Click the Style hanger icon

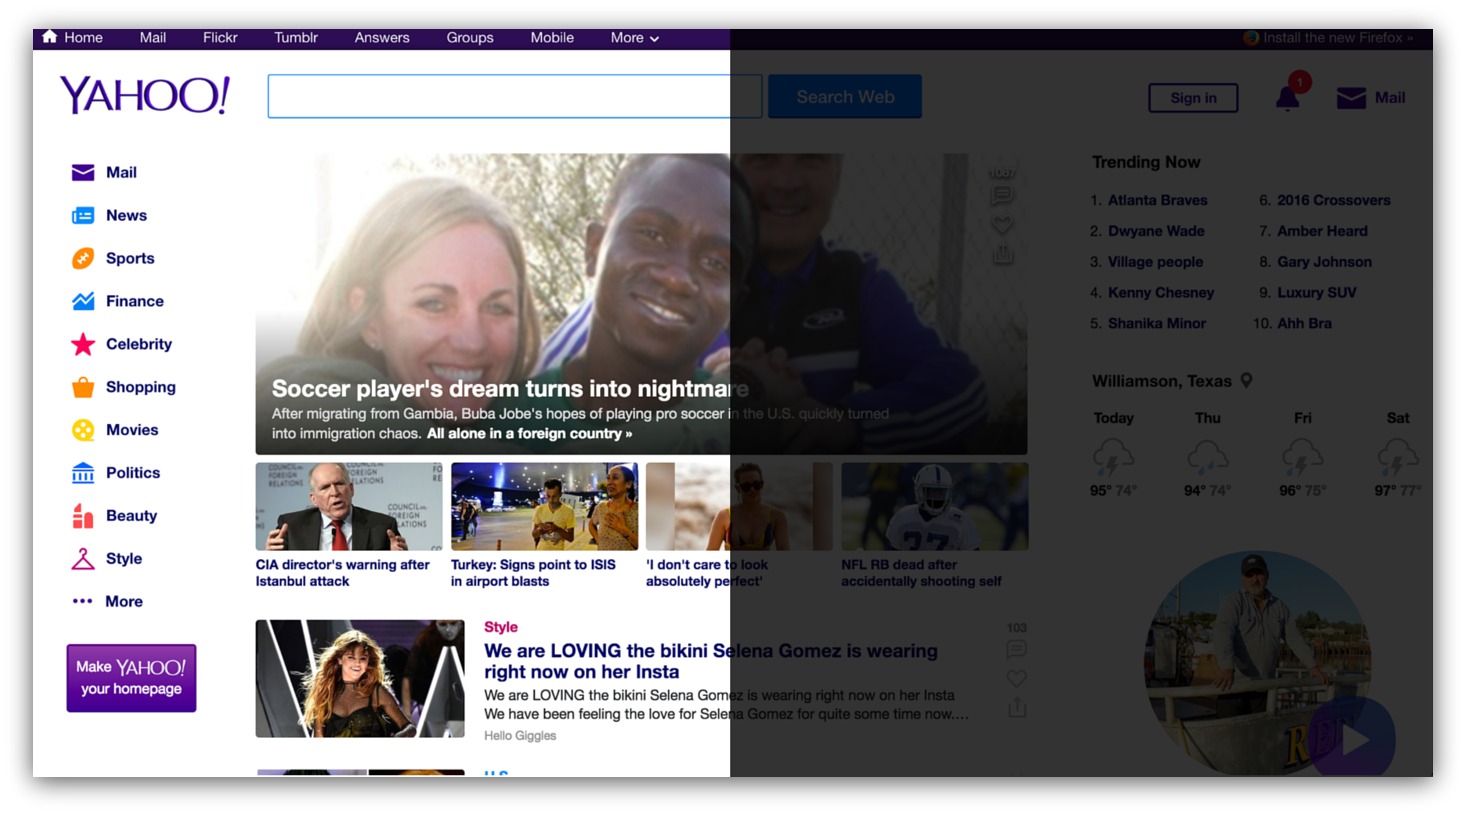coord(83,559)
